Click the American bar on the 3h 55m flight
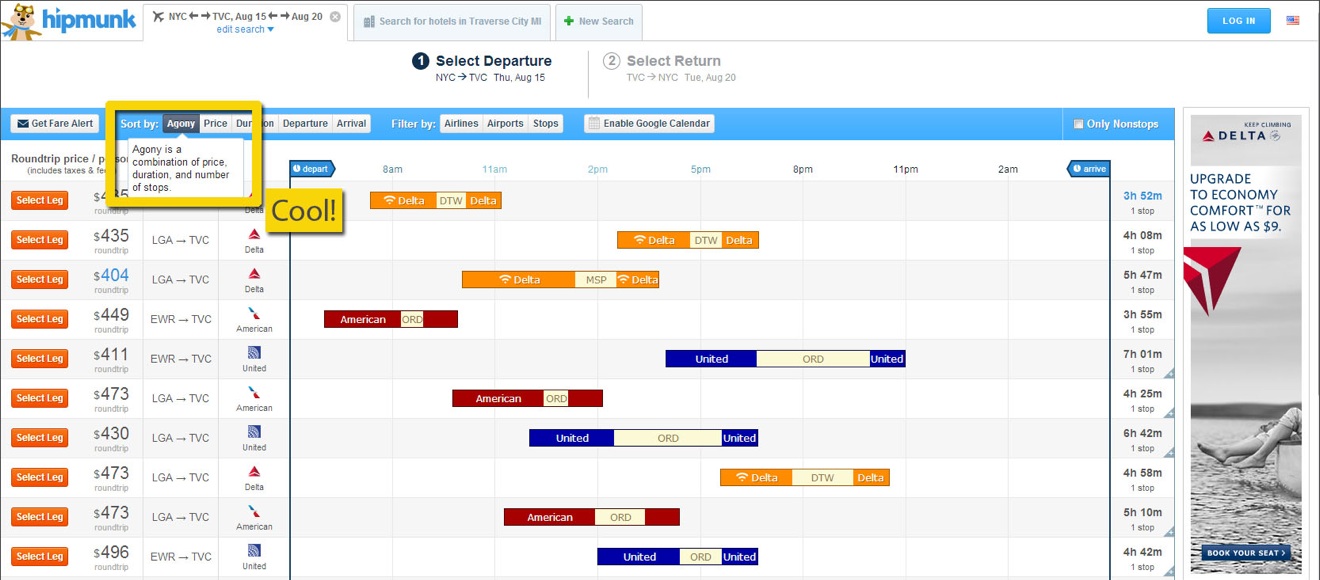The image size is (1320, 580). [362, 319]
